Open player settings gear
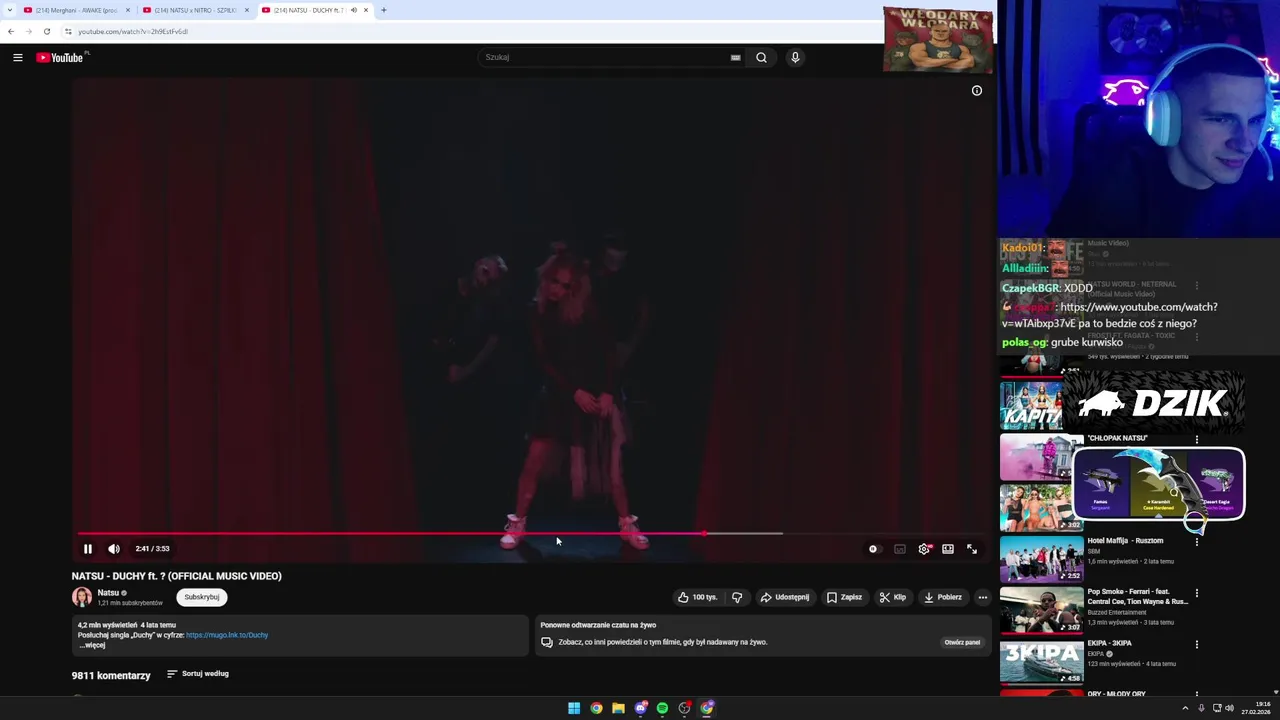This screenshot has width=1280, height=720. click(x=924, y=549)
